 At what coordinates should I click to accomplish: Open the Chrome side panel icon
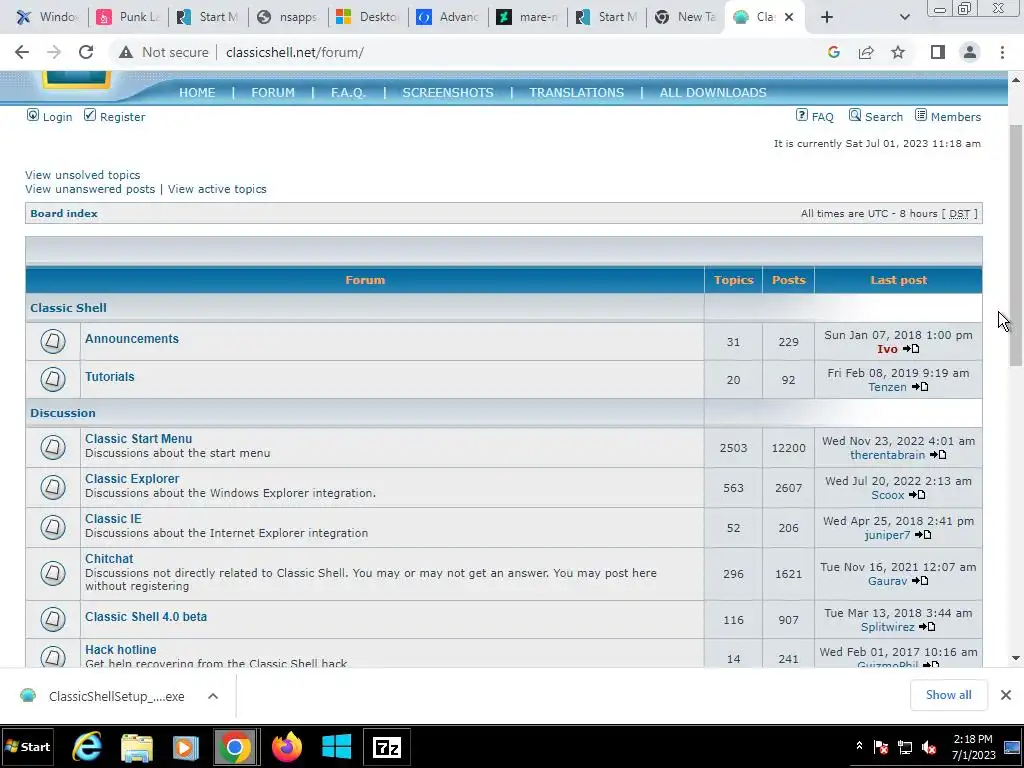pos(938,52)
